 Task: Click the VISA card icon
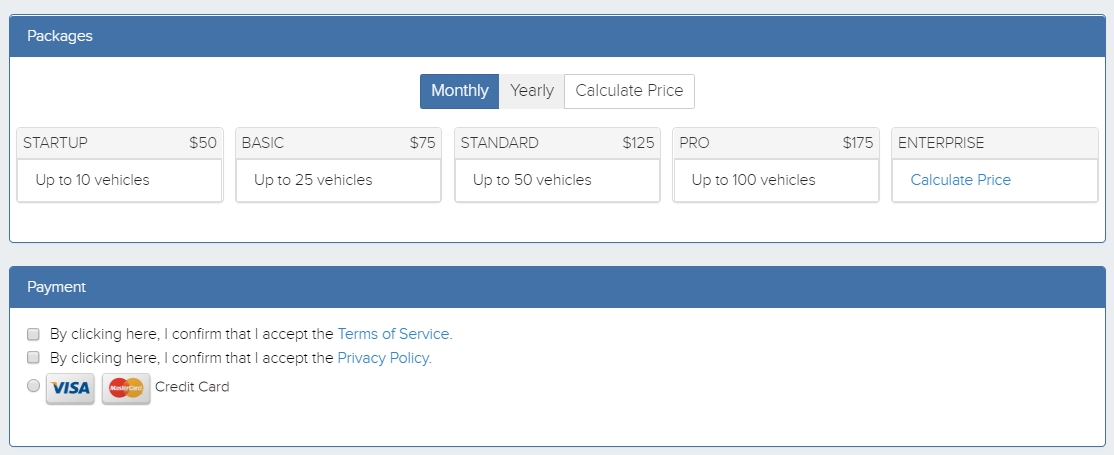[70, 388]
